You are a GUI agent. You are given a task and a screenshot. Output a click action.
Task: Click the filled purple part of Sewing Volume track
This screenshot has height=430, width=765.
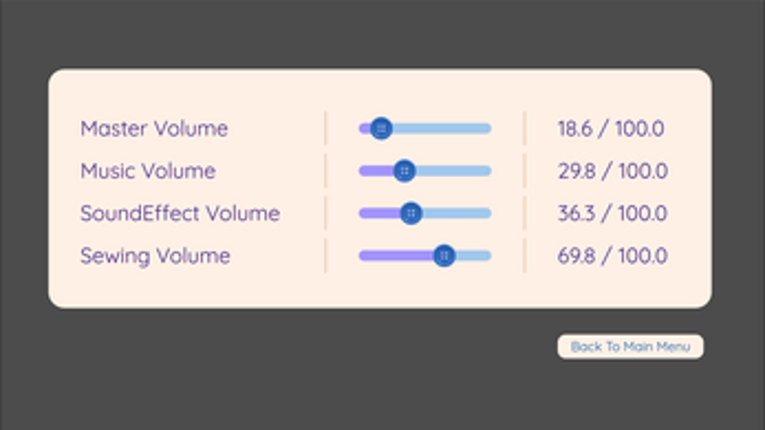click(395, 256)
